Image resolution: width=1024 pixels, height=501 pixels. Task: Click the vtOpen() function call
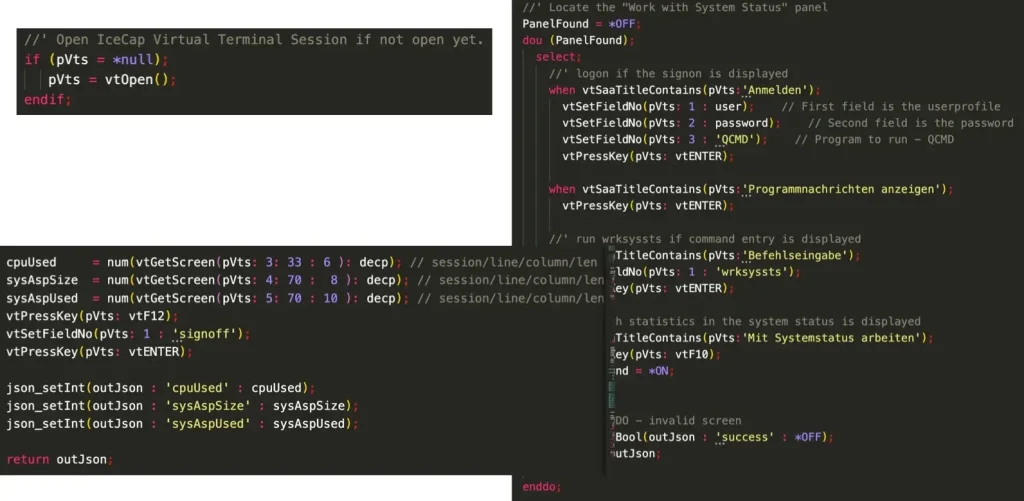(136, 80)
